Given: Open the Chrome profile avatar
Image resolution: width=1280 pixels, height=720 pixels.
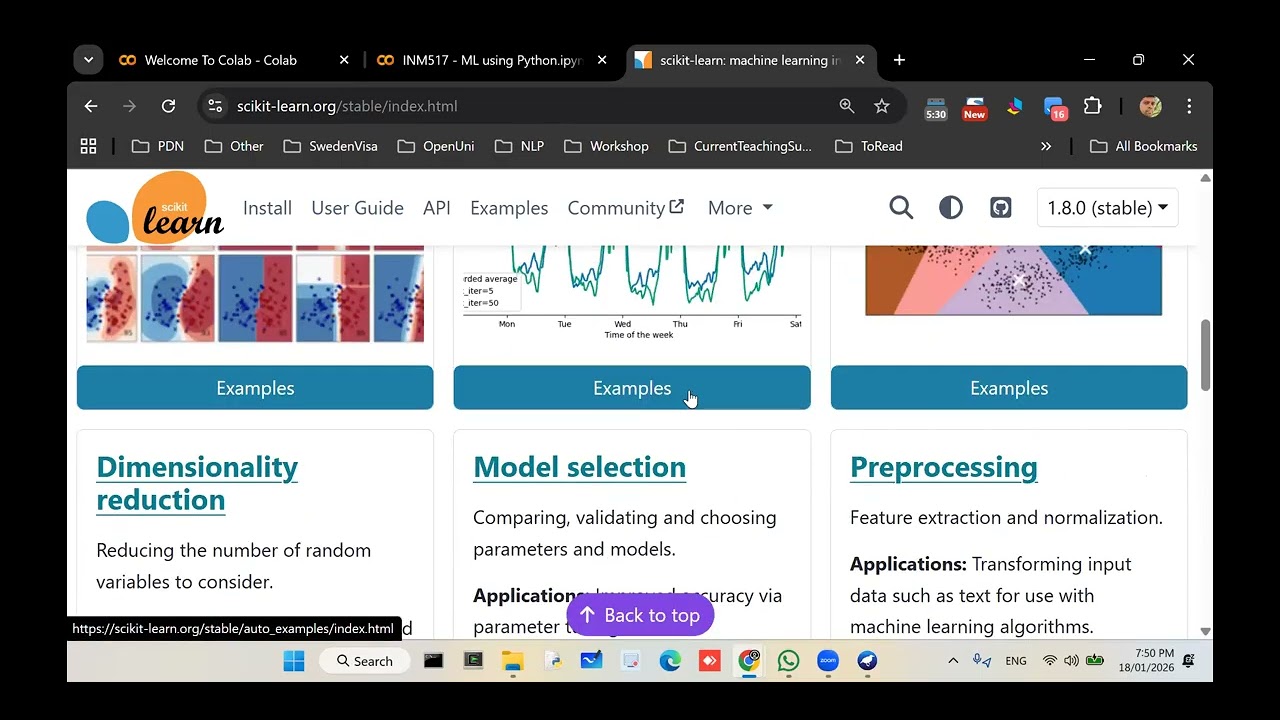Looking at the screenshot, I should pos(1150,106).
